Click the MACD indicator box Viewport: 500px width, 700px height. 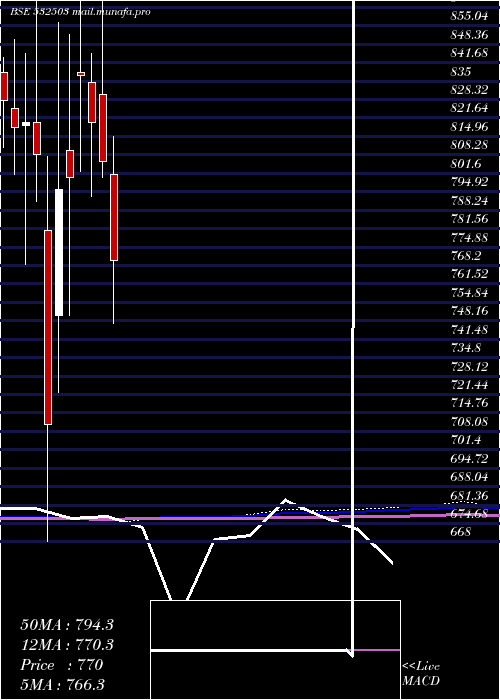pos(275,650)
